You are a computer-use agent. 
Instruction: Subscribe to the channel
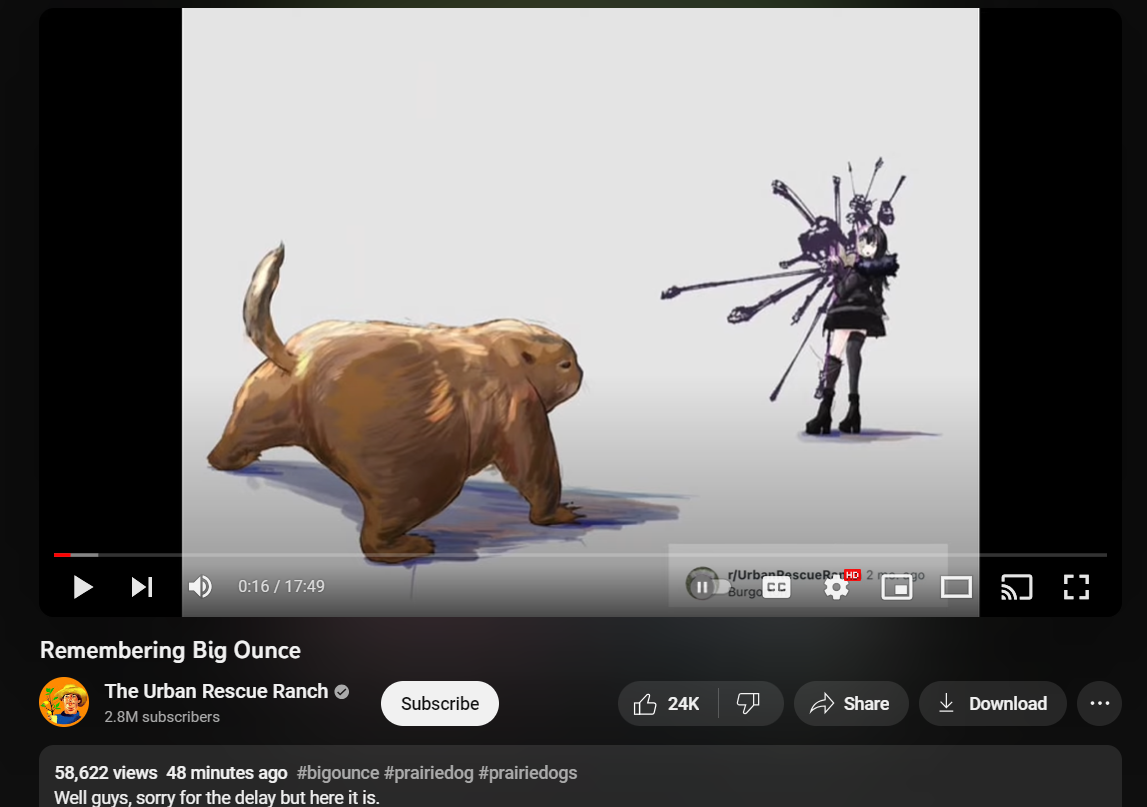click(x=440, y=704)
